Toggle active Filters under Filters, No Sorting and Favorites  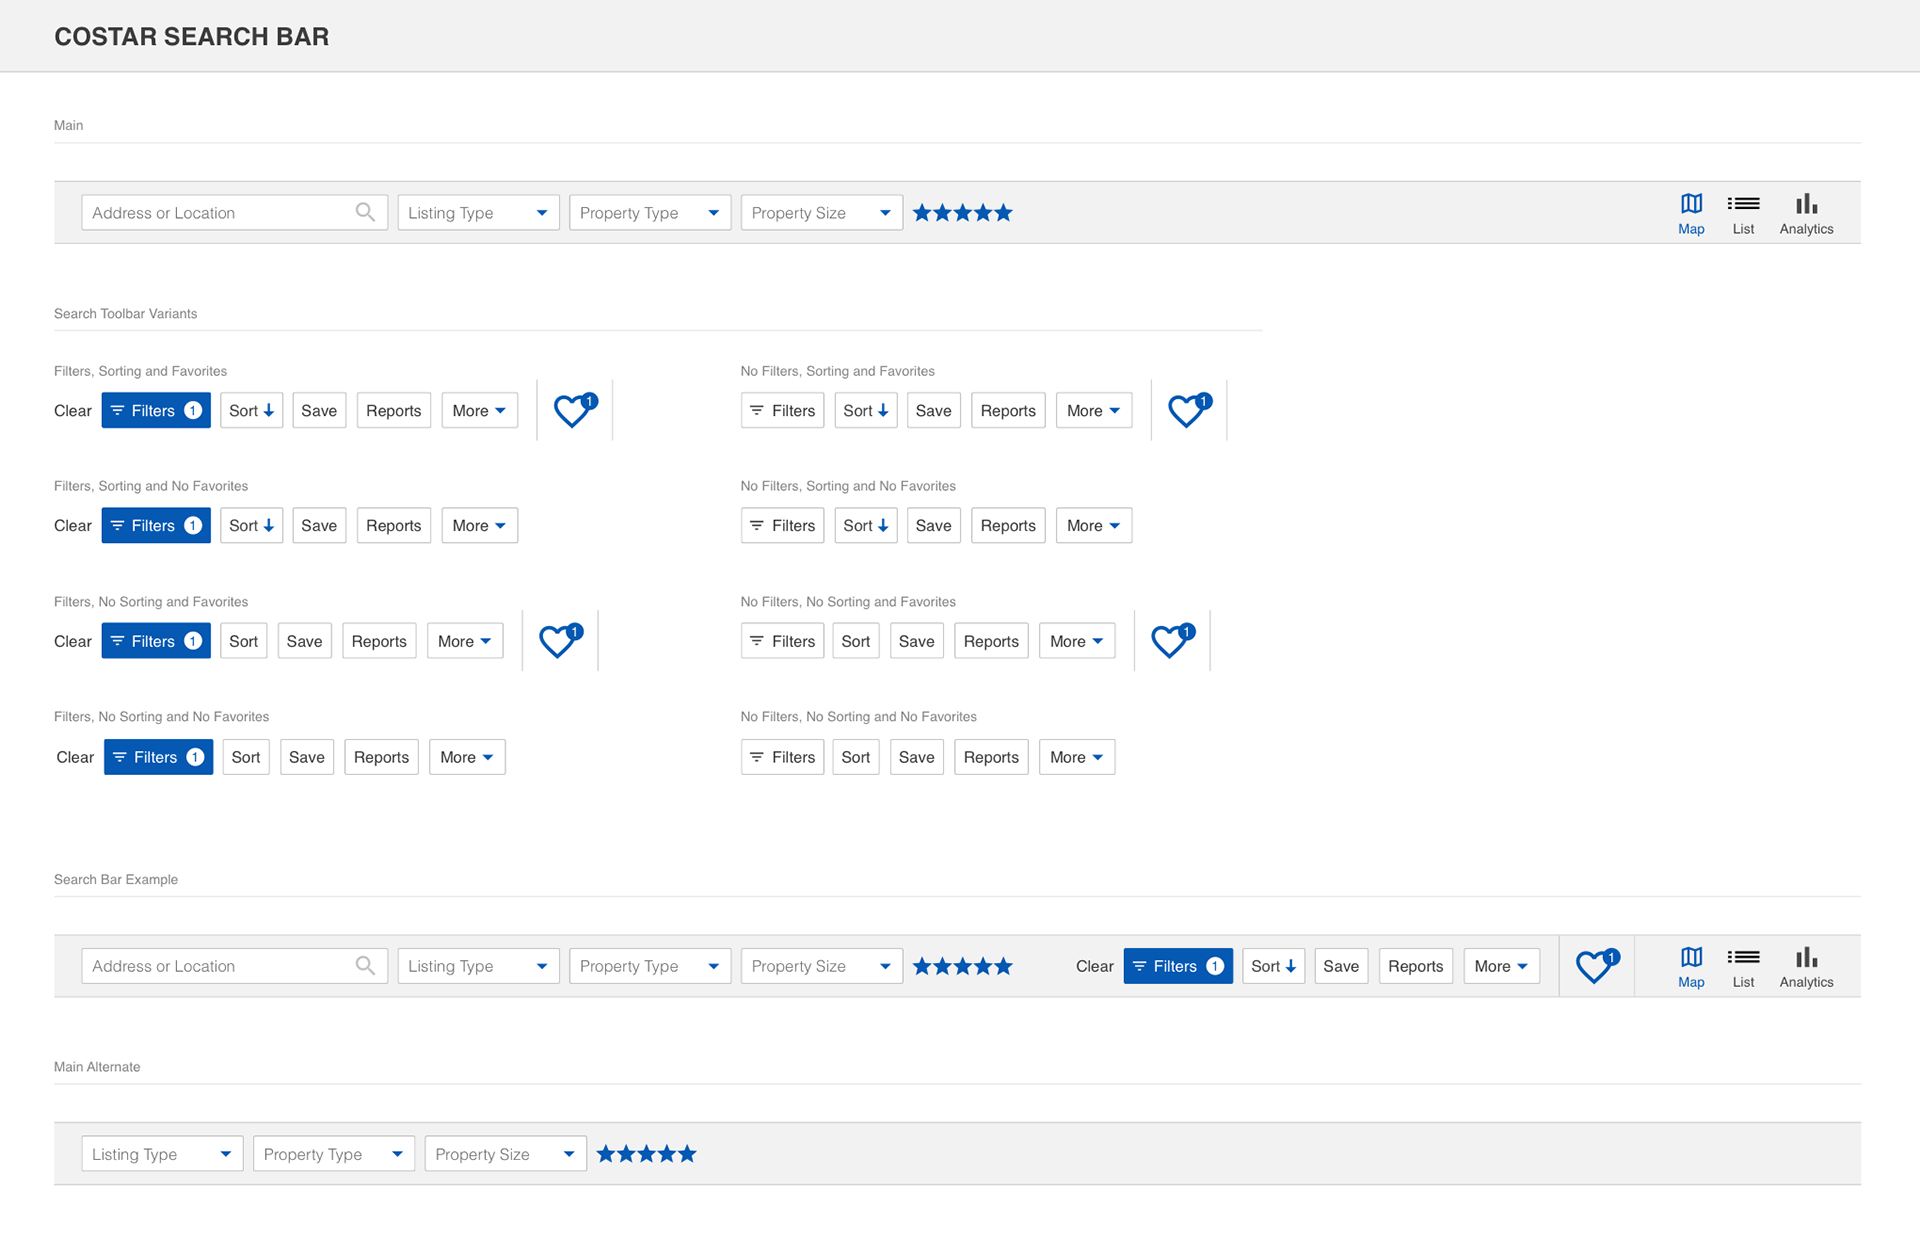tap(156, 641)
